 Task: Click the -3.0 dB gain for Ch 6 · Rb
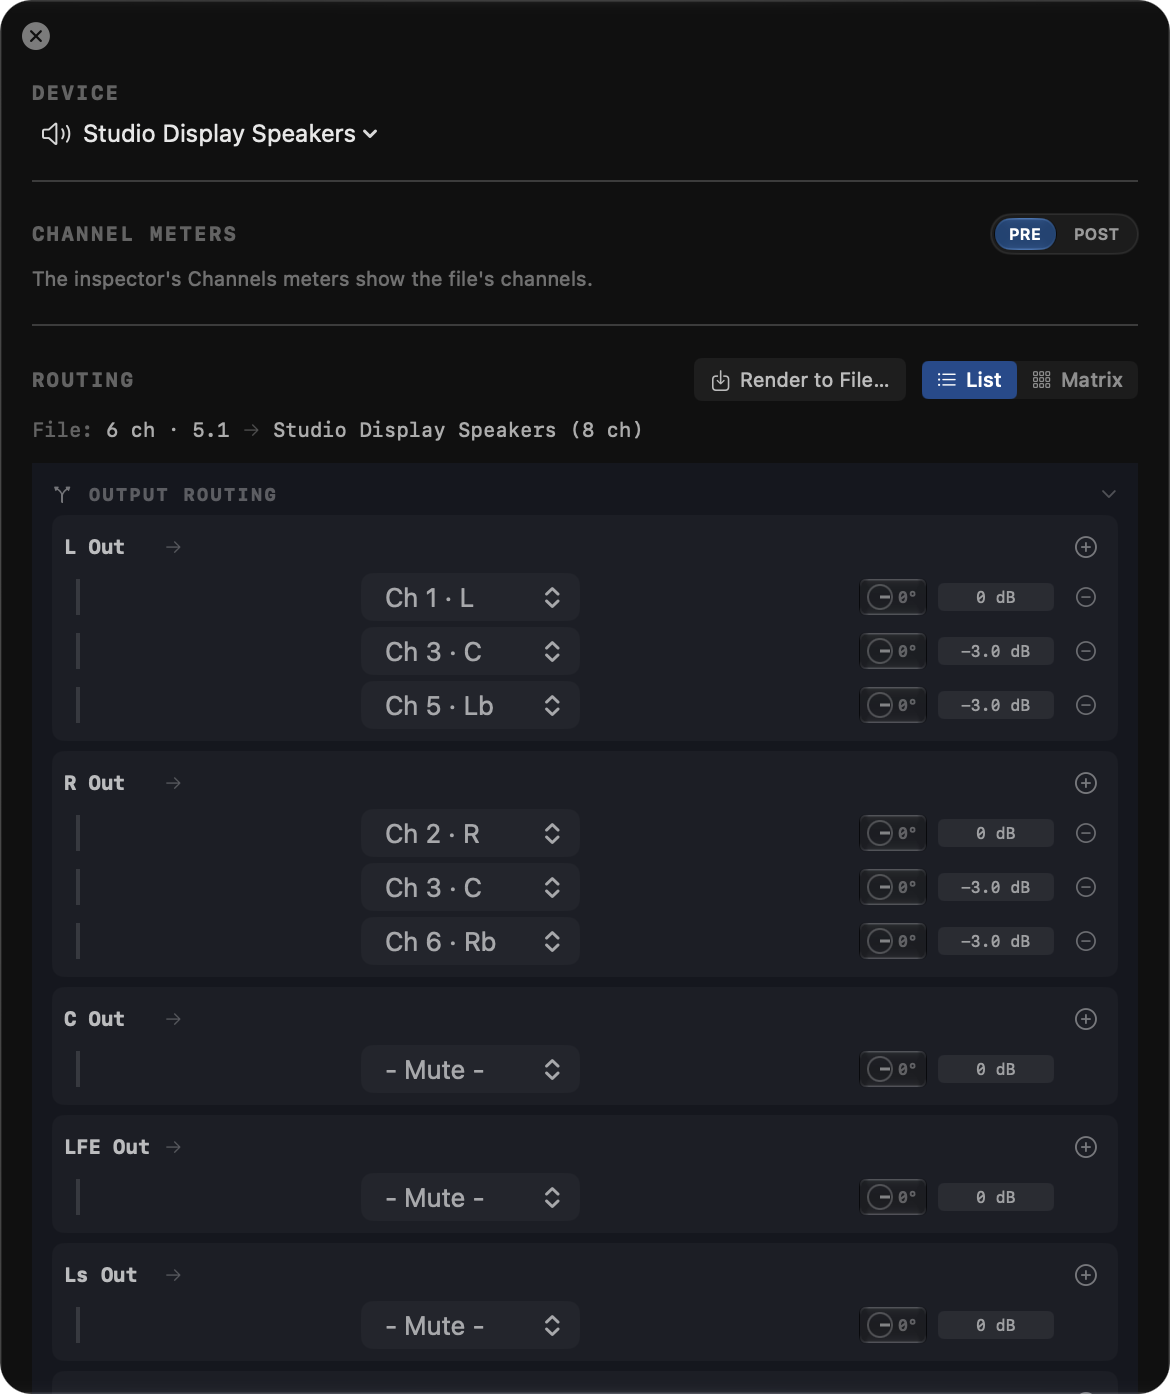(x=996, y=941)
